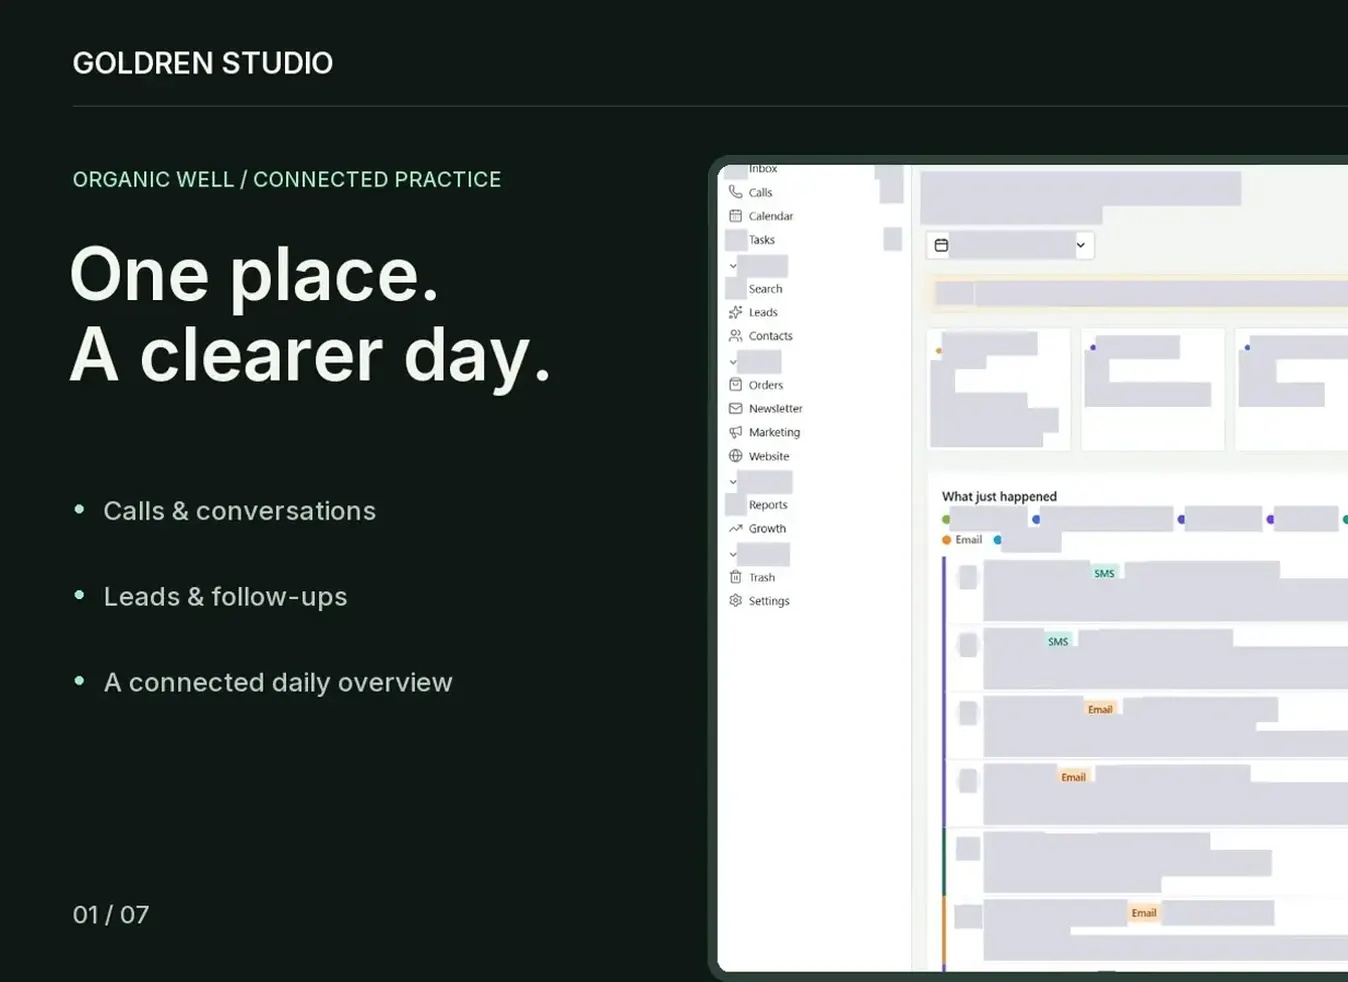The height and width of the screenshot is (982, 1348).
Task: Open Newsletter via the envelope icon
Action: pyautogui.click(x=735, y=409)
